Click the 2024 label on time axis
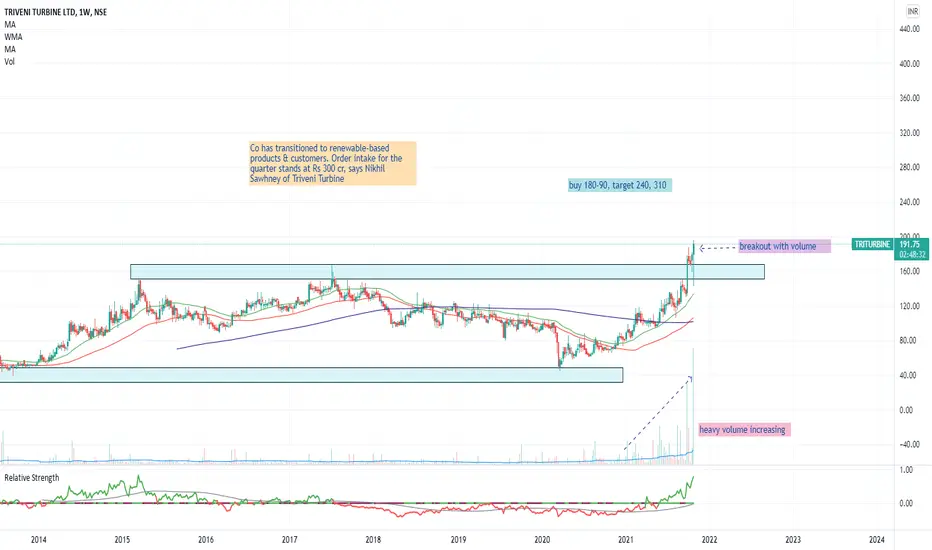 click(876, 540)
